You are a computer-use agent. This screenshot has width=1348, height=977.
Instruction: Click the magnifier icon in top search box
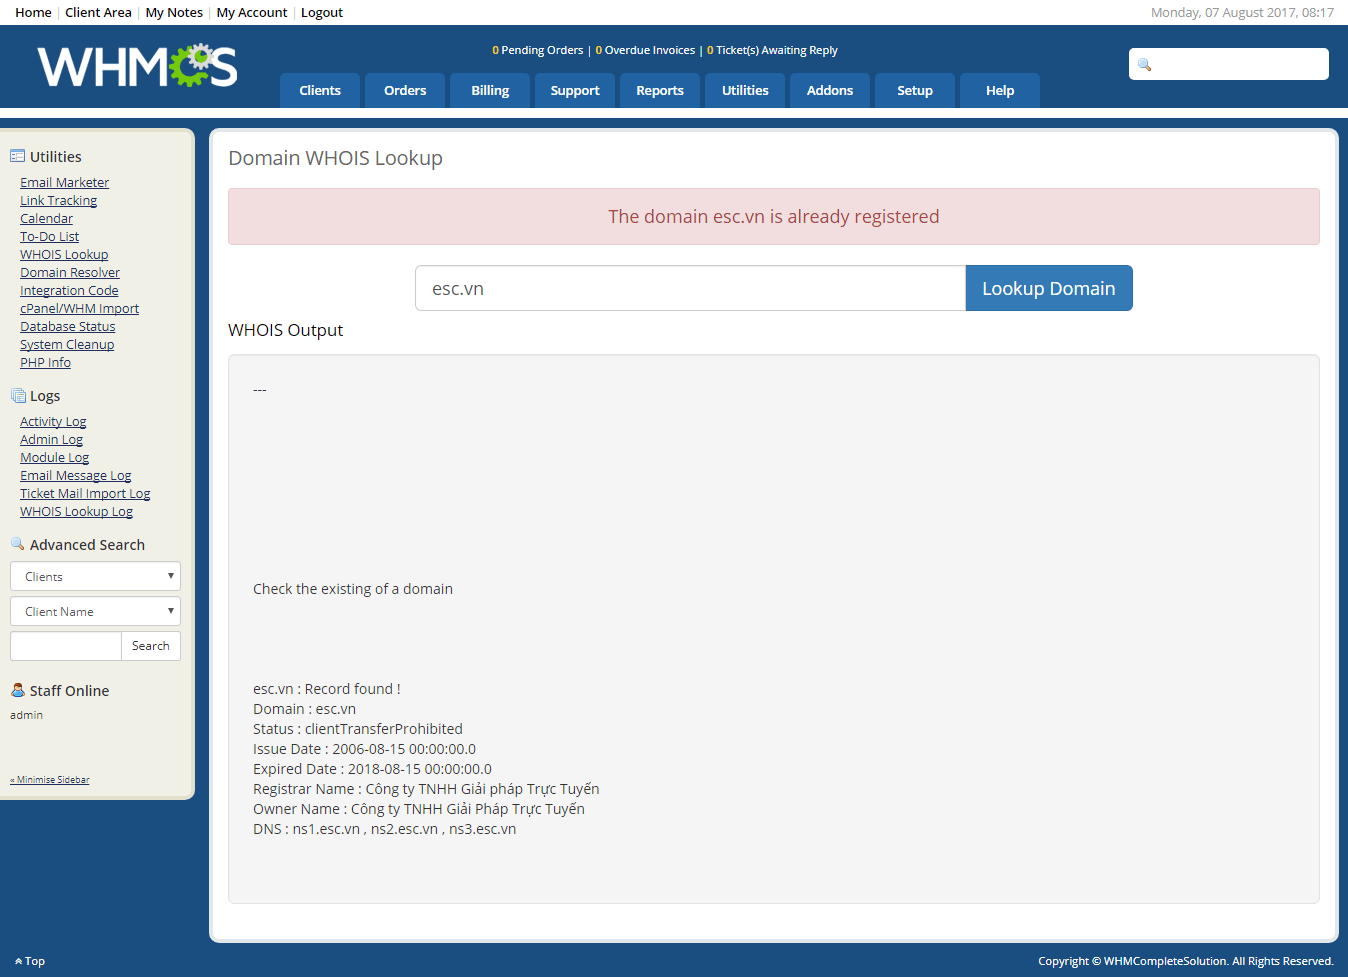click(1145, 65)
